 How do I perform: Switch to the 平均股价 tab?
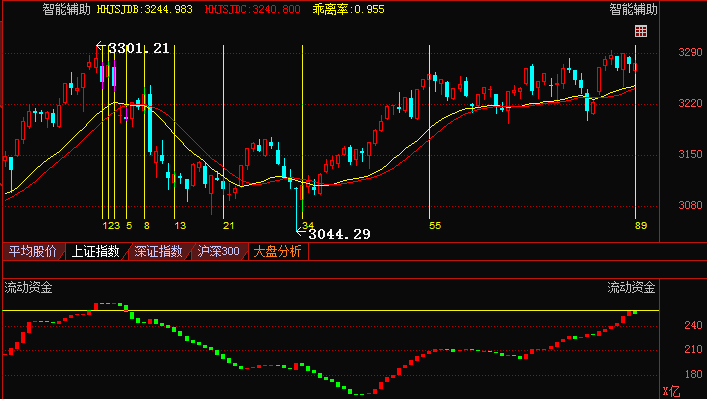(x=33, y=252)
